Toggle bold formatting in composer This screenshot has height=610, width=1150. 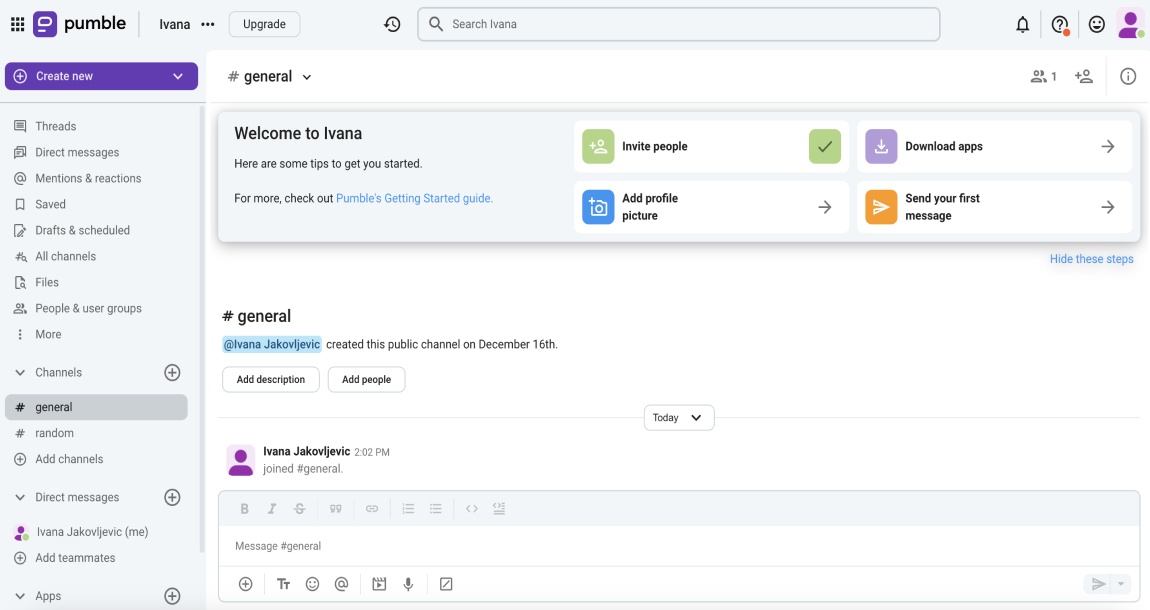coord(244,509)
